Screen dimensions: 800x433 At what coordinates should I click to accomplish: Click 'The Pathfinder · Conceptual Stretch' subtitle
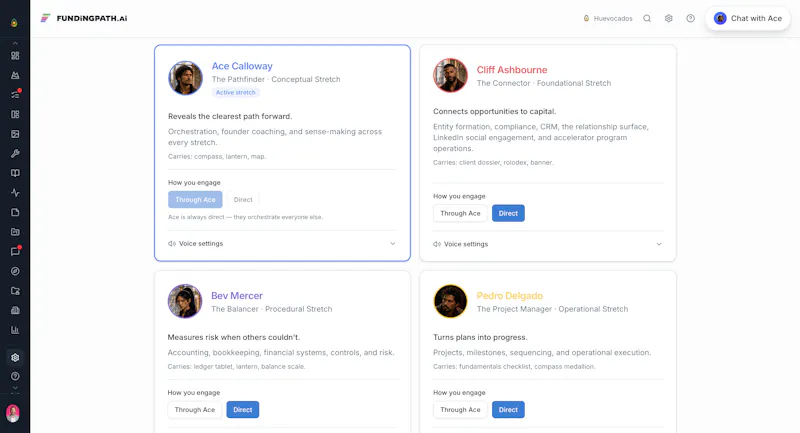(276, 80)
